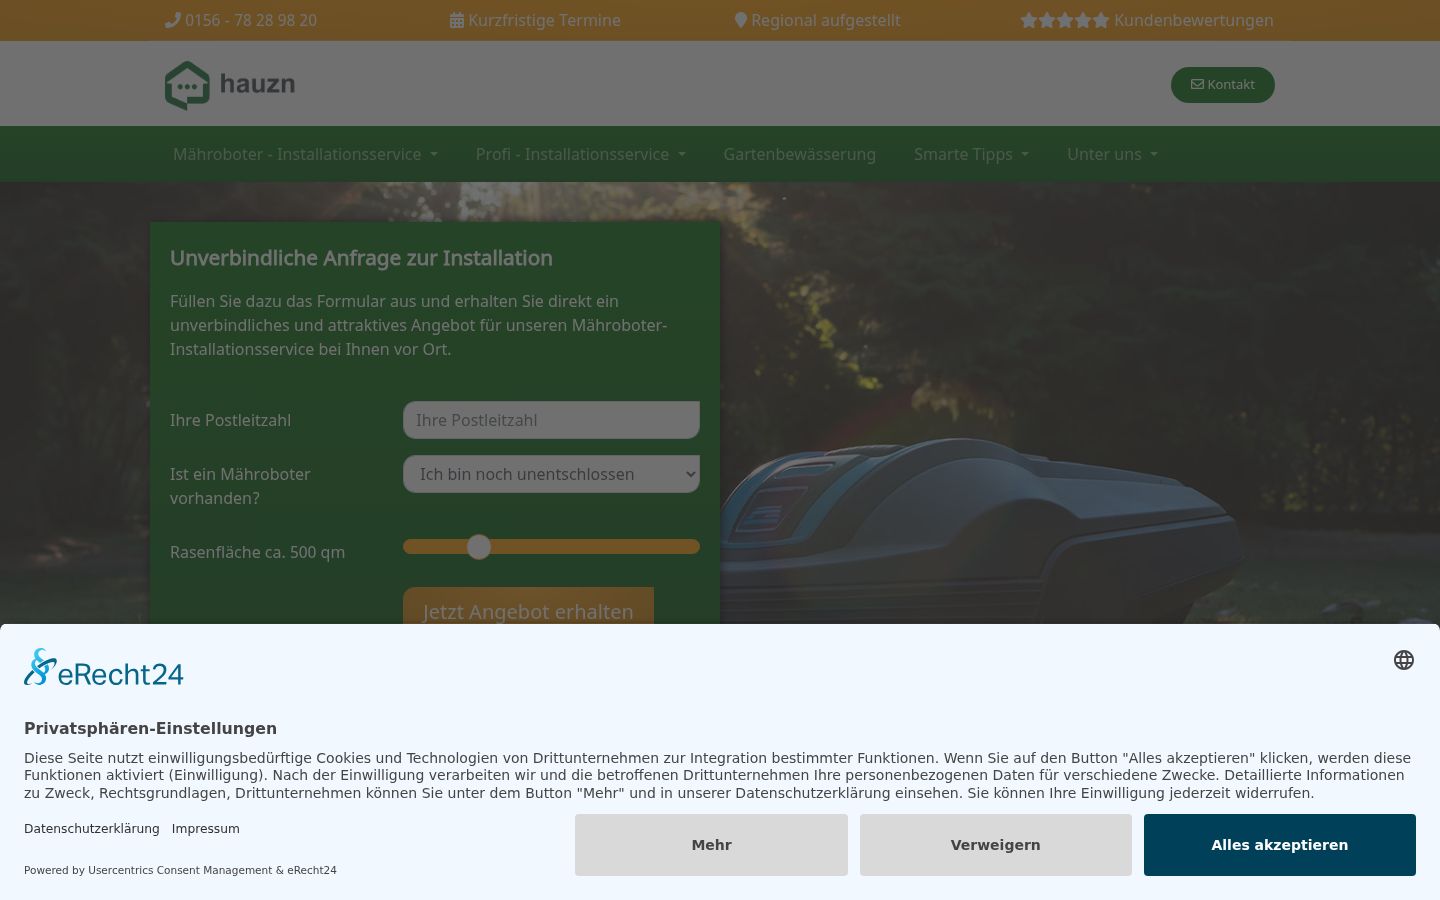This screenshot has height=900, width=1440.
Task: Expand the Mähroboter - Installationsservice menu
Action: pos(305,154)
